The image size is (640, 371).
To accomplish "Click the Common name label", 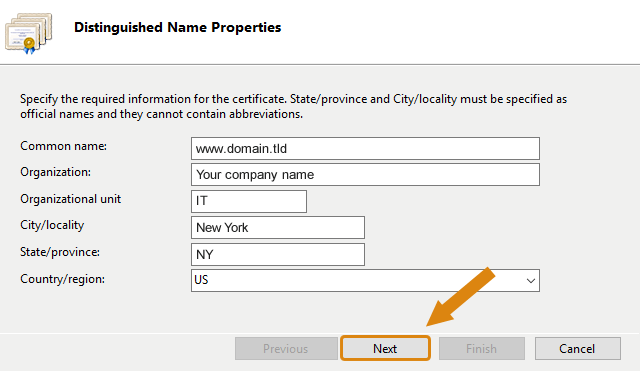I will [63, 146].
